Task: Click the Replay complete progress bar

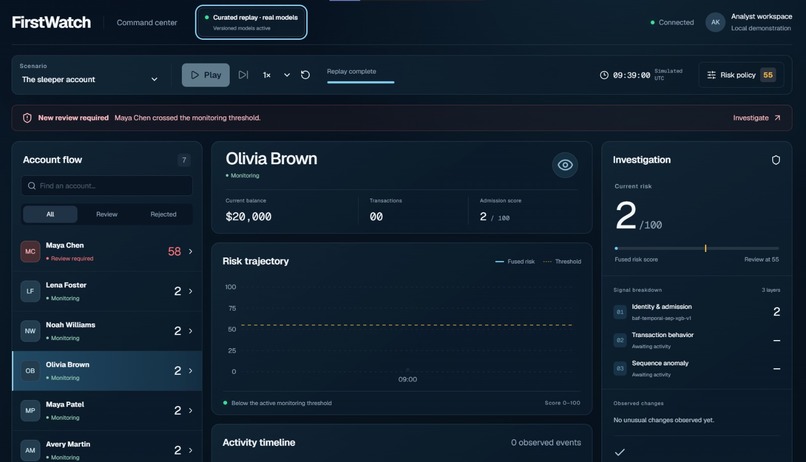Action: click(360, 82)
